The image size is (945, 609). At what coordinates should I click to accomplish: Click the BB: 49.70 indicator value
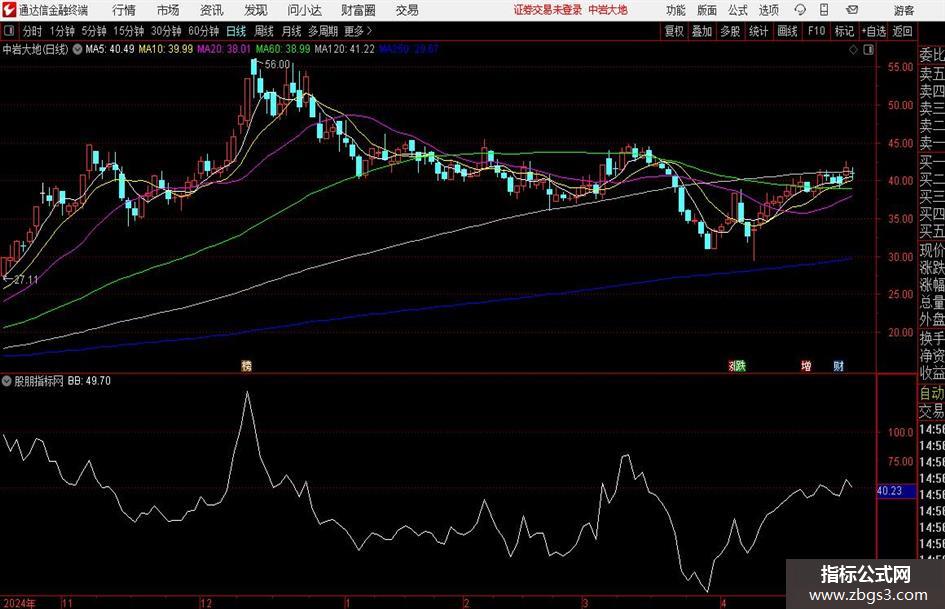coord(89,381)
